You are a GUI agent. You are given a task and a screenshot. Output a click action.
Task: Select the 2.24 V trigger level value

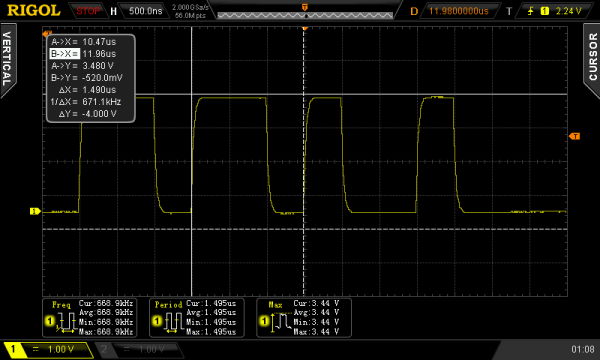pyautogui.click(x=568, y=11)
